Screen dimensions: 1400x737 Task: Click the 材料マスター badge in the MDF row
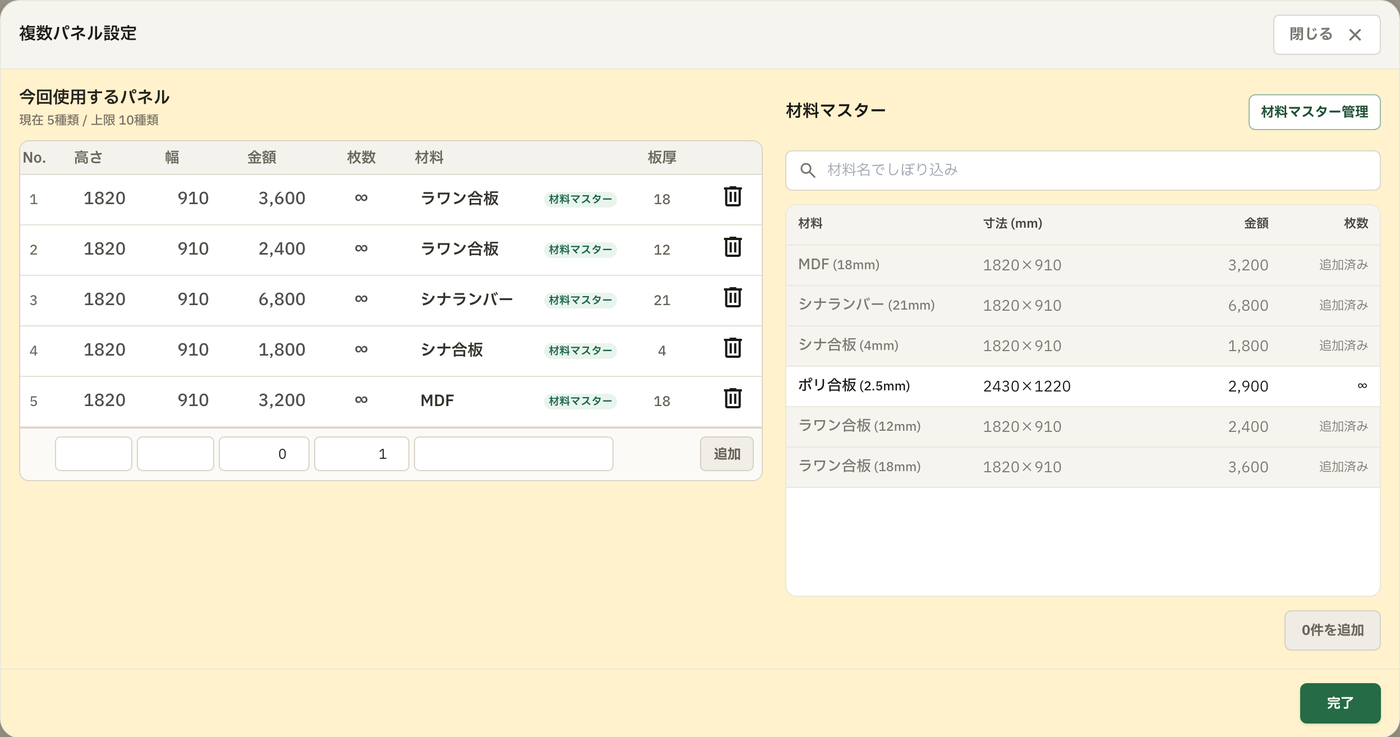click(x=581, y=401)
